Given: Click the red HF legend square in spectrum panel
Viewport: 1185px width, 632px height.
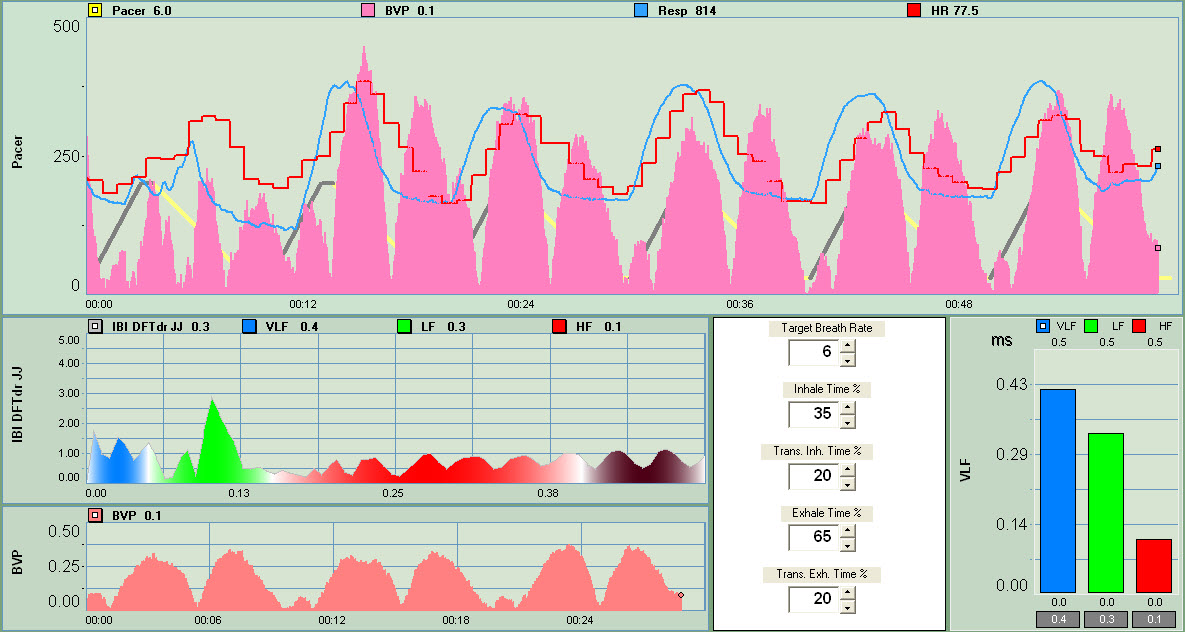Looking at the screenshot, I should (x=559, y=326).
